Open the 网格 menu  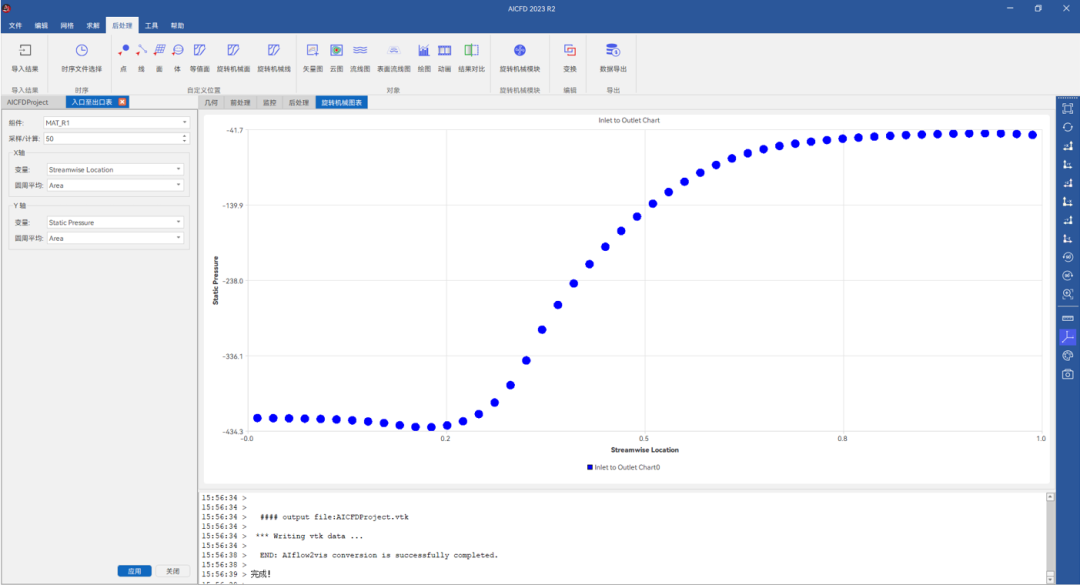pos(67,25)
